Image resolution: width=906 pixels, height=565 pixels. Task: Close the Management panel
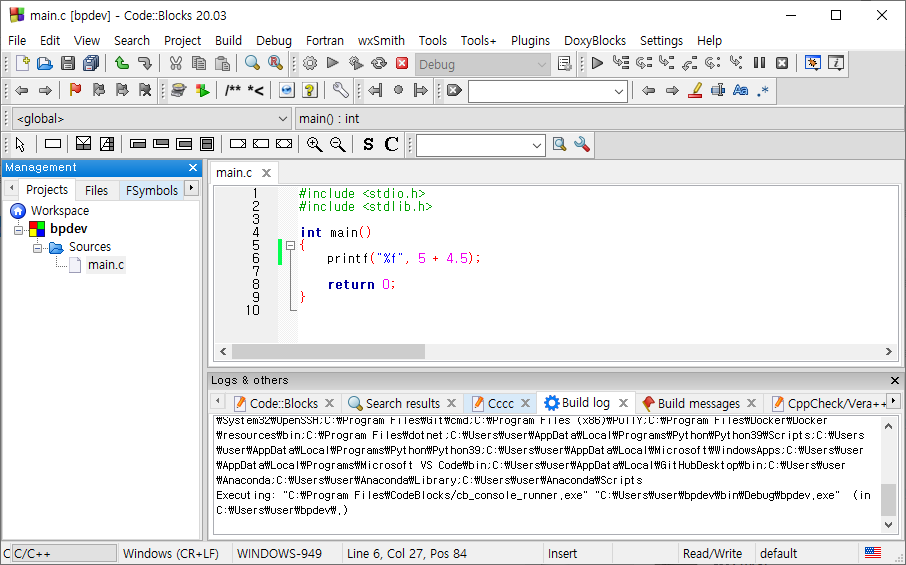click(193, 168)
